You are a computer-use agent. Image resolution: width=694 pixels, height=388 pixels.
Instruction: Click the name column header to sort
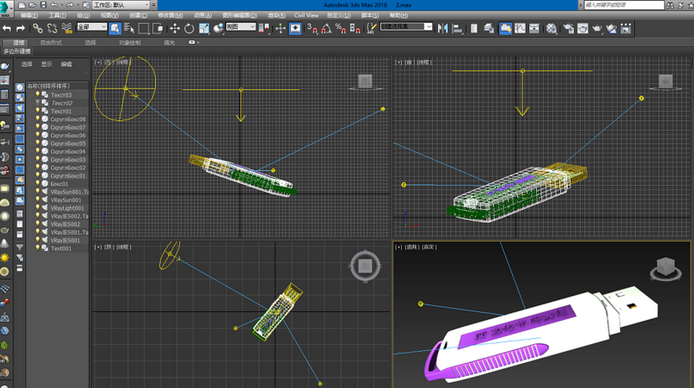point(58,86)
